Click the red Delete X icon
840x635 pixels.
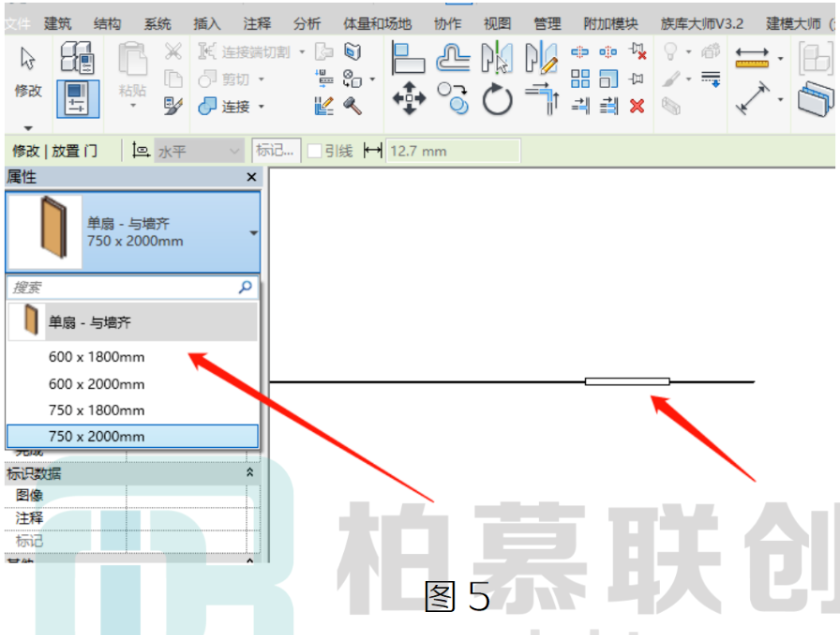(636, 106)
